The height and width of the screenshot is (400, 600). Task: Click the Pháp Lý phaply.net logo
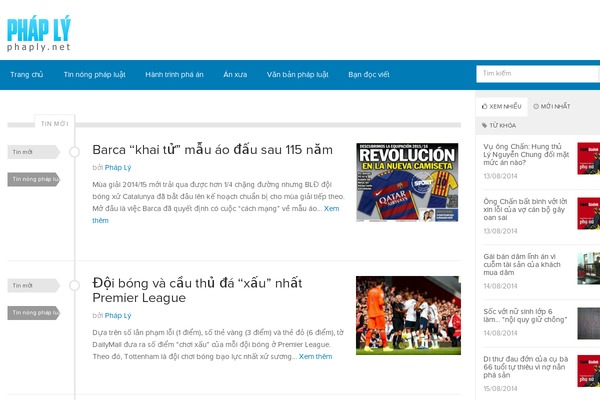click(39, 33)
